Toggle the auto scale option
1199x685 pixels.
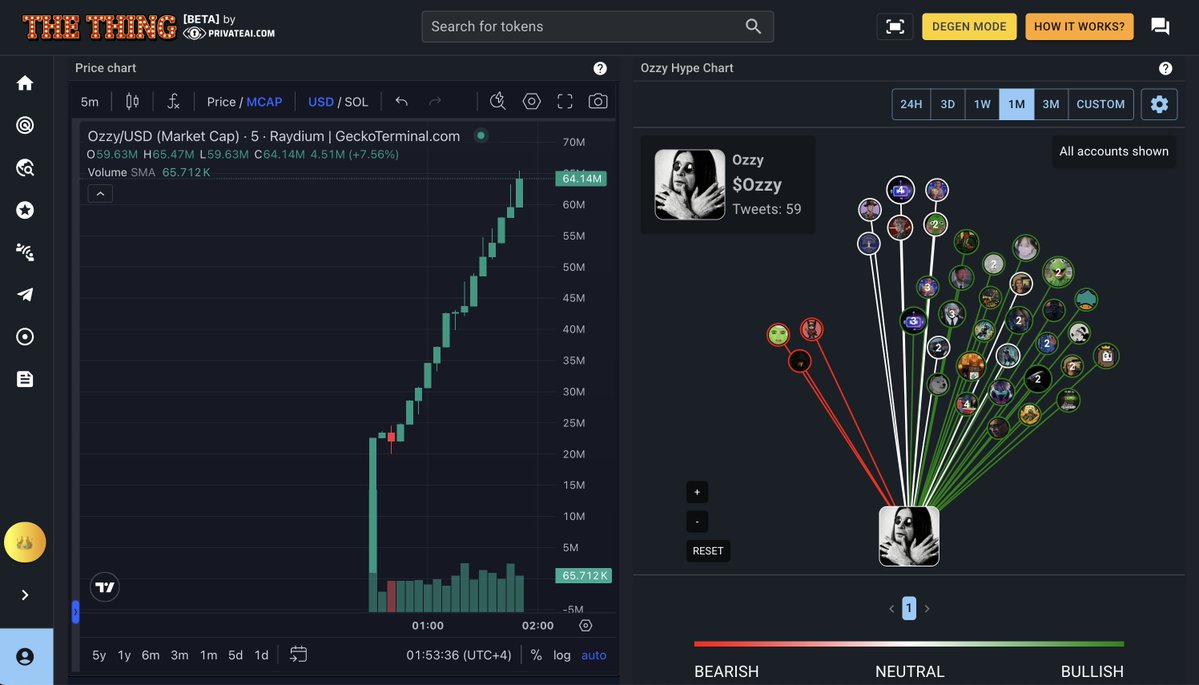click(x=594, y=655)
